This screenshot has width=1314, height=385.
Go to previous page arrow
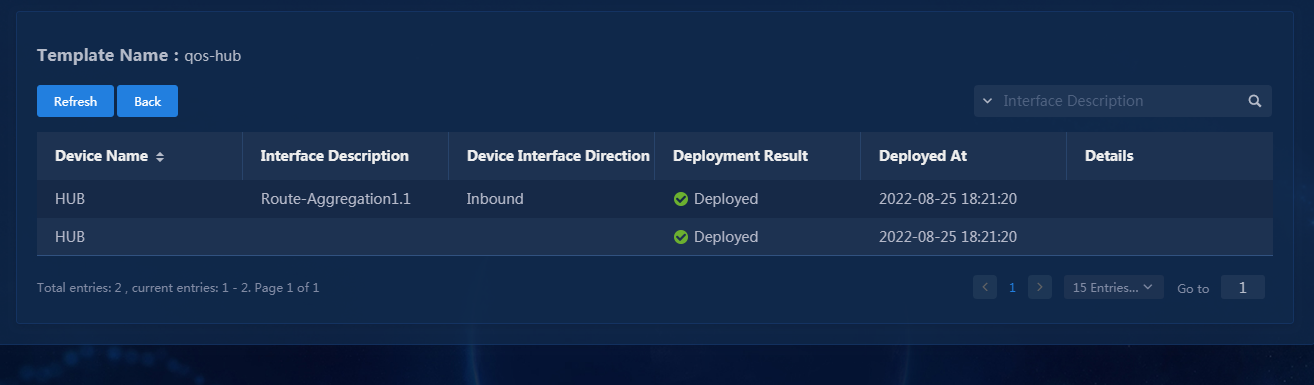(x=985, y=287)
